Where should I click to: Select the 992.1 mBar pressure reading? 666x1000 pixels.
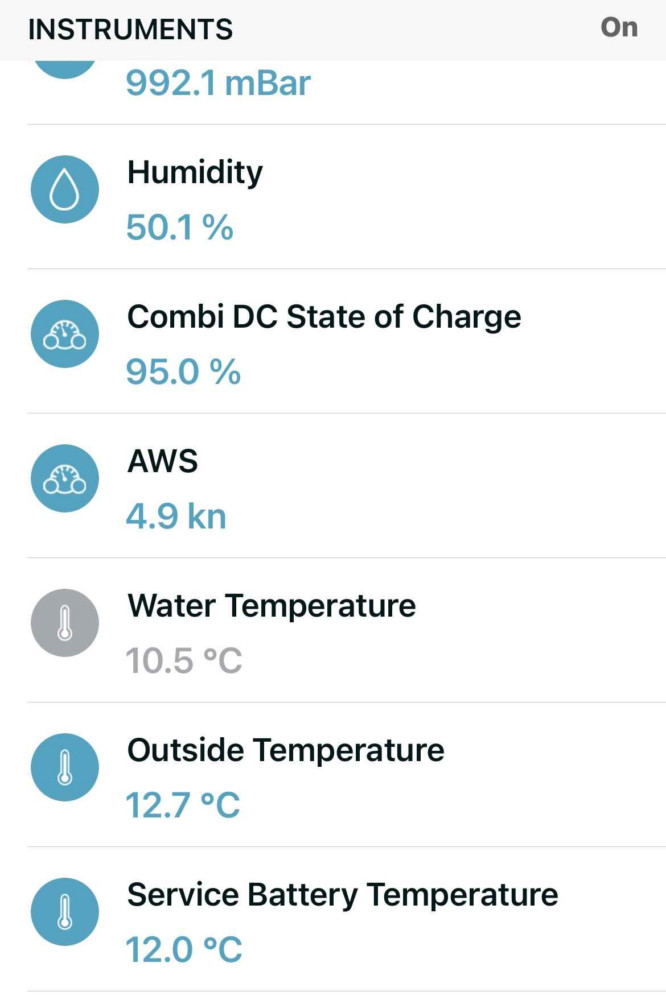[218, 84]
